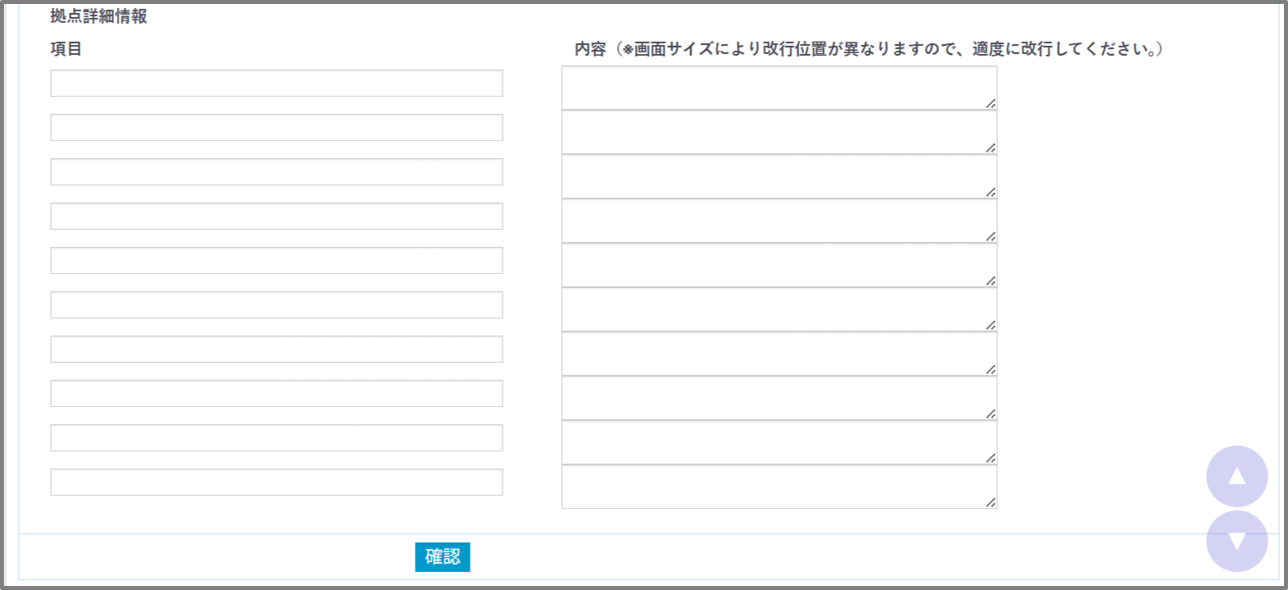Focus the tenth (last) 項目 input field
Image resolution: width=1288 pixels, height=590 pixels.
(277, 482)
